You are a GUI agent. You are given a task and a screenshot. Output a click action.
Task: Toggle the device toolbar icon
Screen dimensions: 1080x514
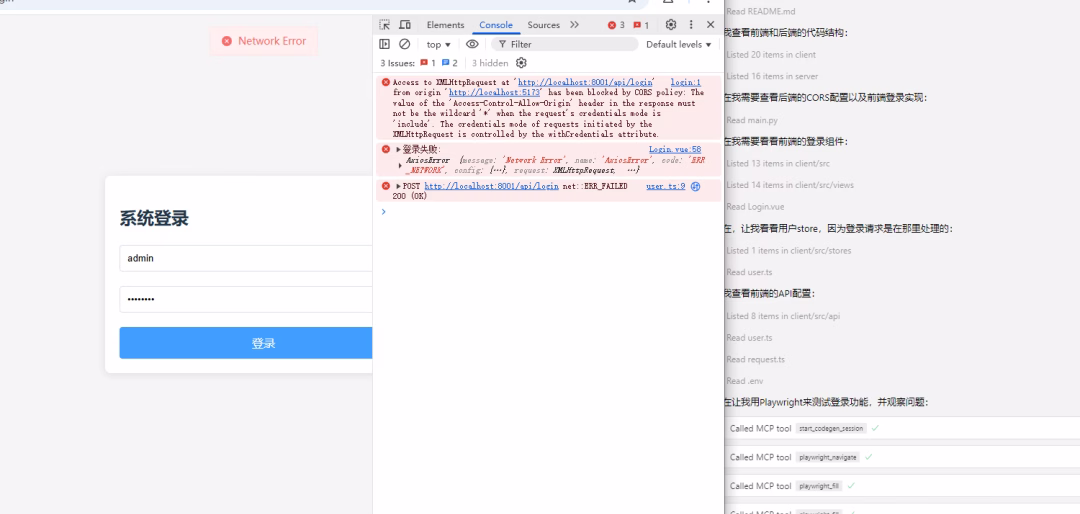click(x=405, y=25)
